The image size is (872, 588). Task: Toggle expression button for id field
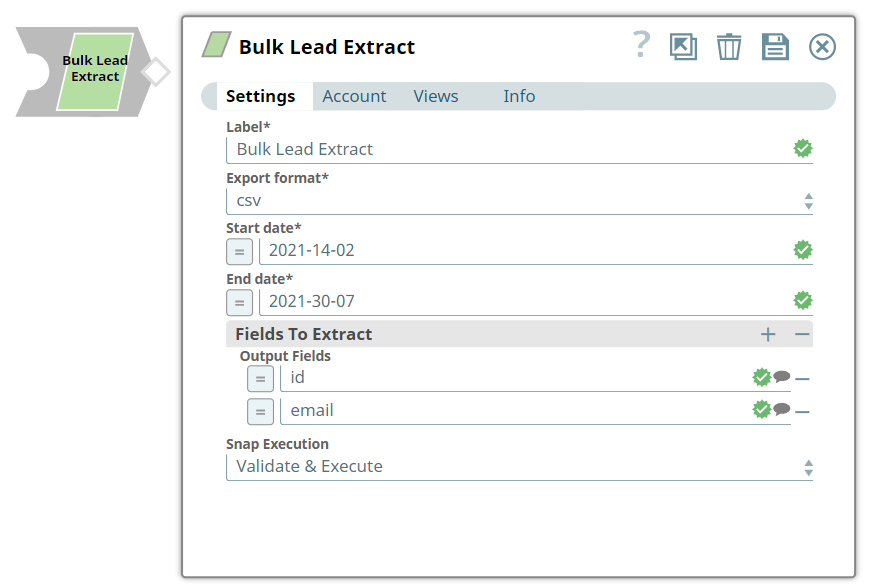(x=260, y=379)
